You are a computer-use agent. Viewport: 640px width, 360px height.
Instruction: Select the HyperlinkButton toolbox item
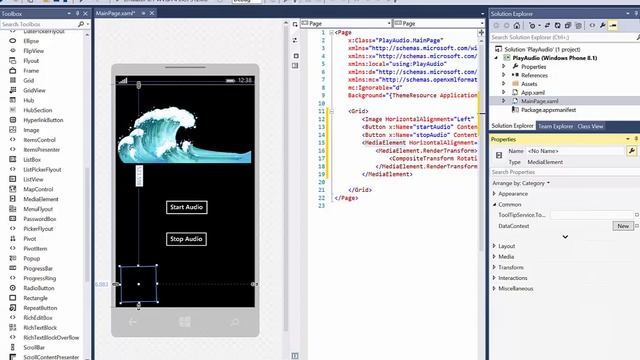point(43,120)
